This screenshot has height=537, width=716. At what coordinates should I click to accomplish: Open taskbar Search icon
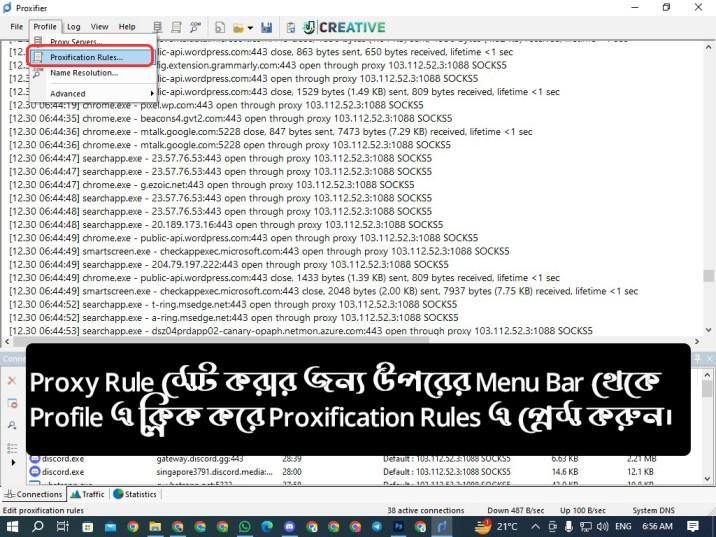(38, 526)
